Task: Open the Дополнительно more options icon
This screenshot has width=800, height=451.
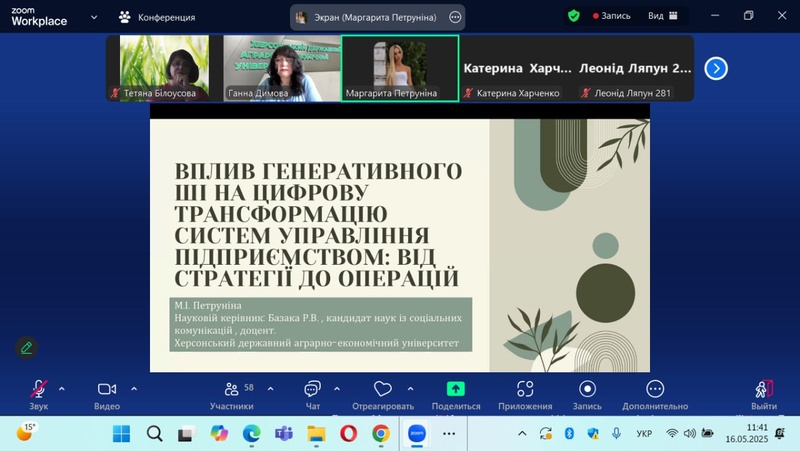Action: click(655, 390)
